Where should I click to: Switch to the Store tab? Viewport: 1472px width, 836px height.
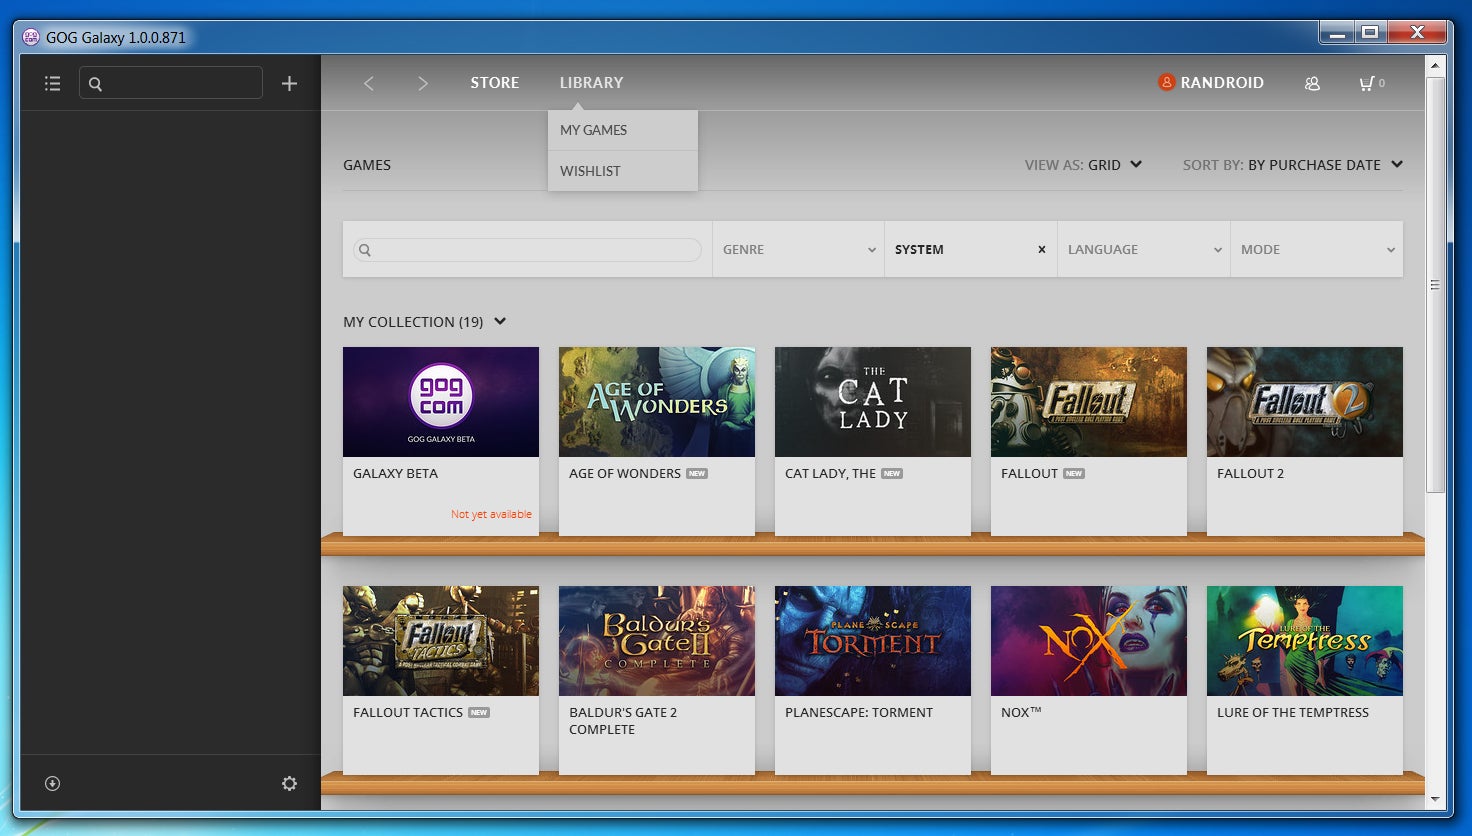(x=494, y=83)
